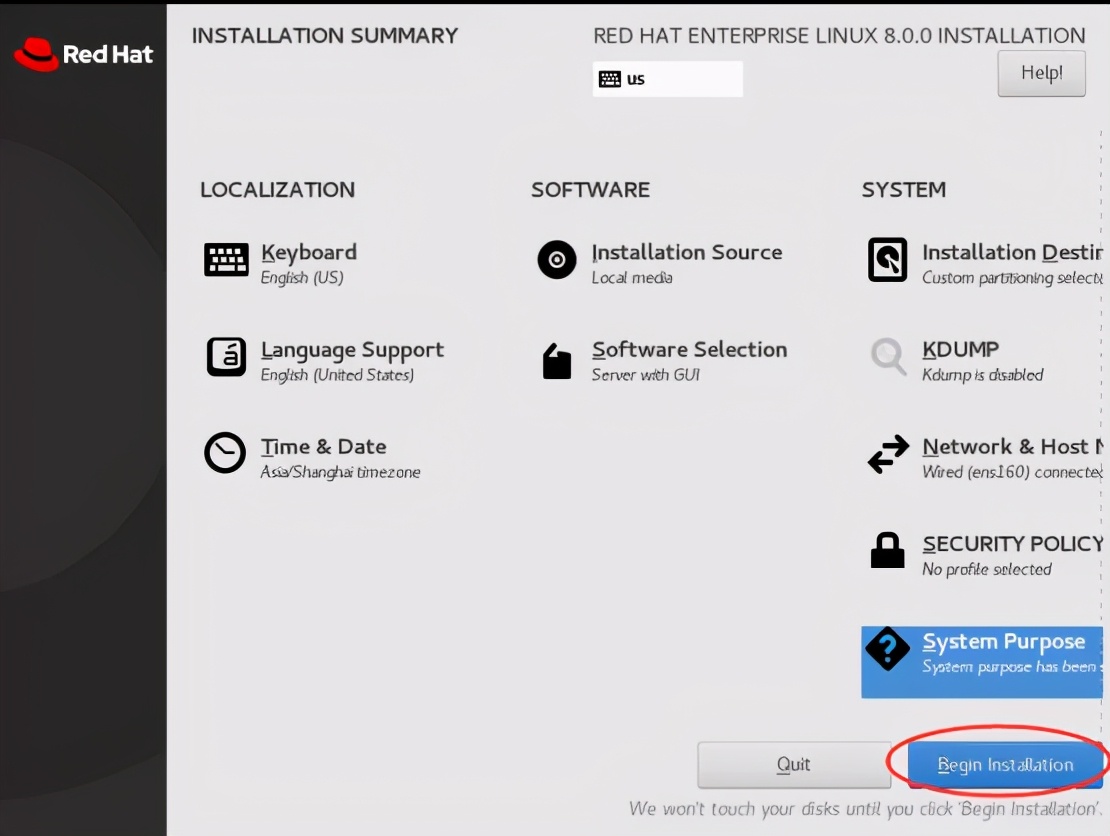Click 'Kdump is disabled' text
Viewport: 1110px width, 836px height.
point(983,374)
